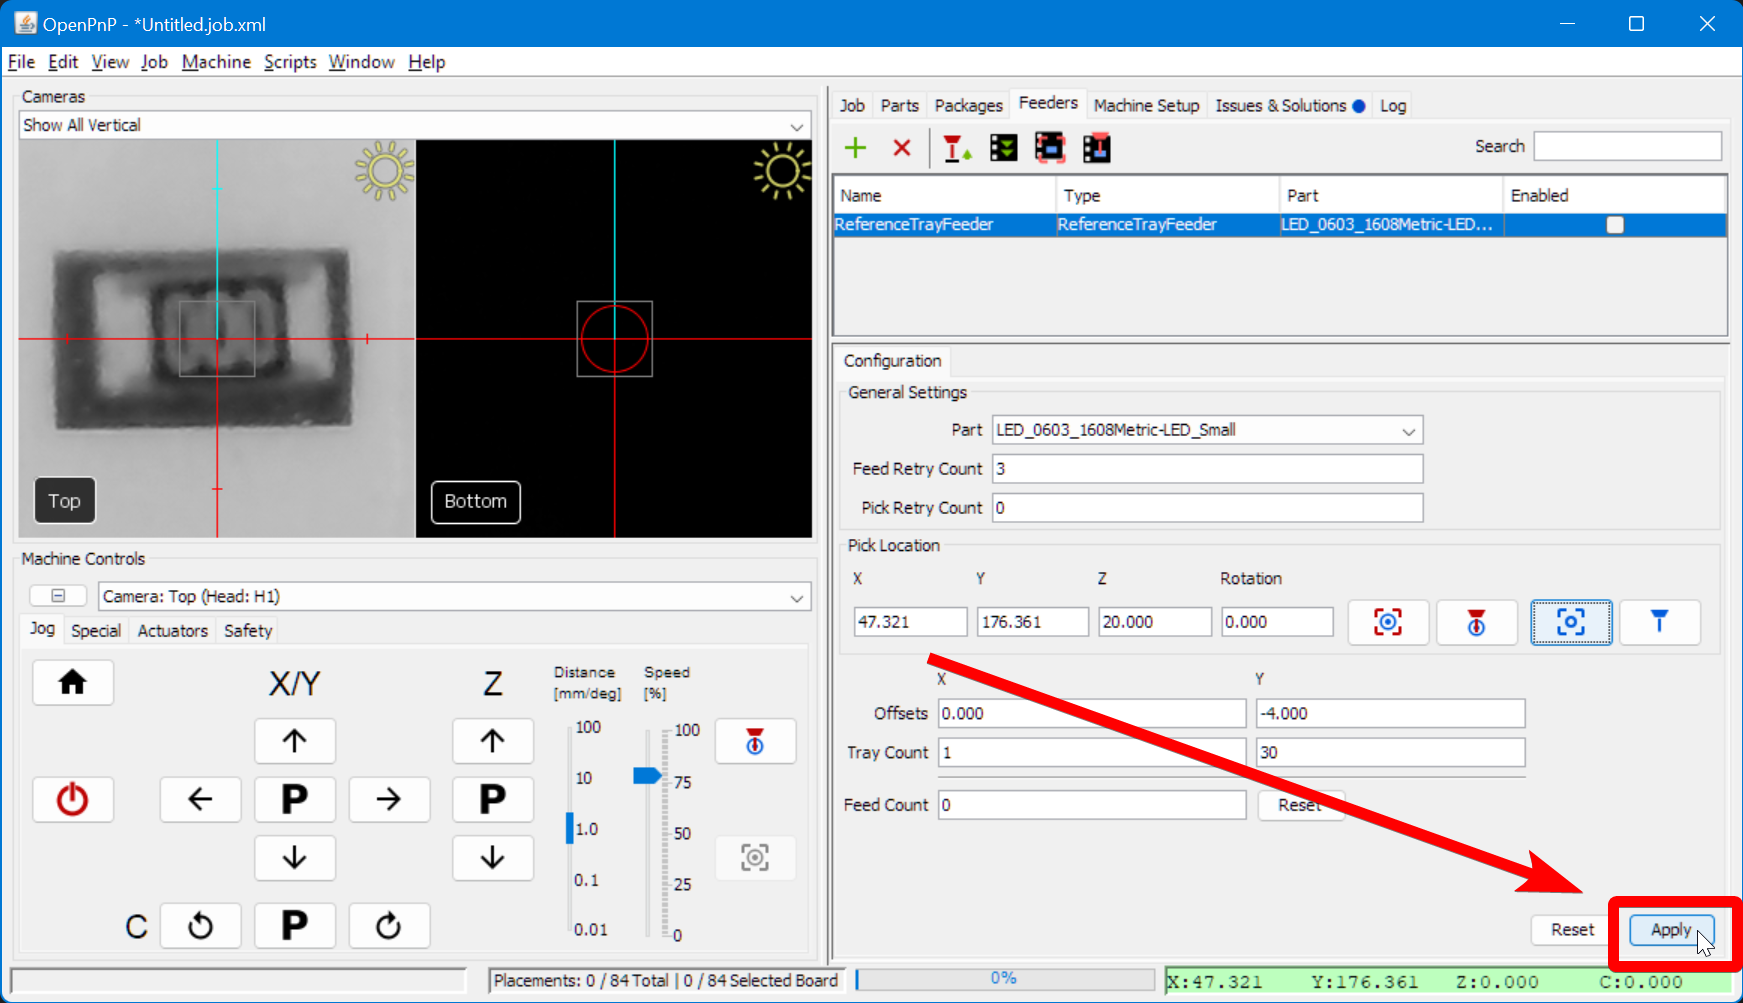Viewport: 1743px width, 1003px height.
Task: Click the position nozzle icon in Pick Location
Action: coord(1659,622)
